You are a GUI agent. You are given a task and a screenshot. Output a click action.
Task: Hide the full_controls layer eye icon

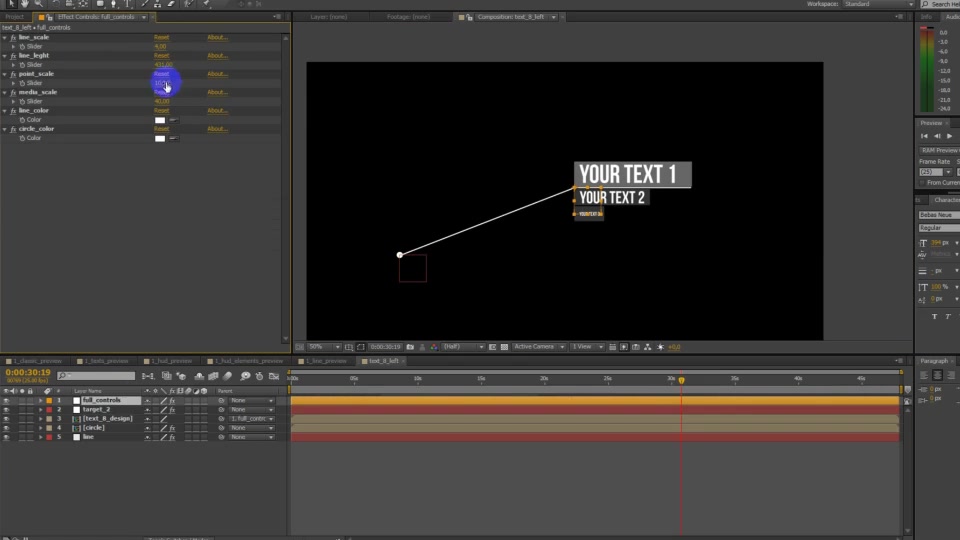click(x=6, y=400)
